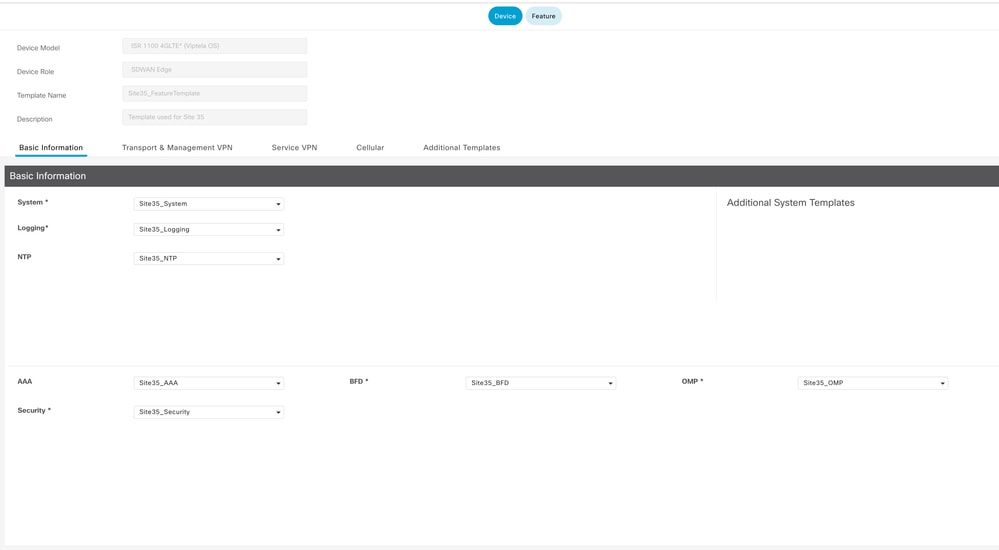Click the Description label

[34, 119]
